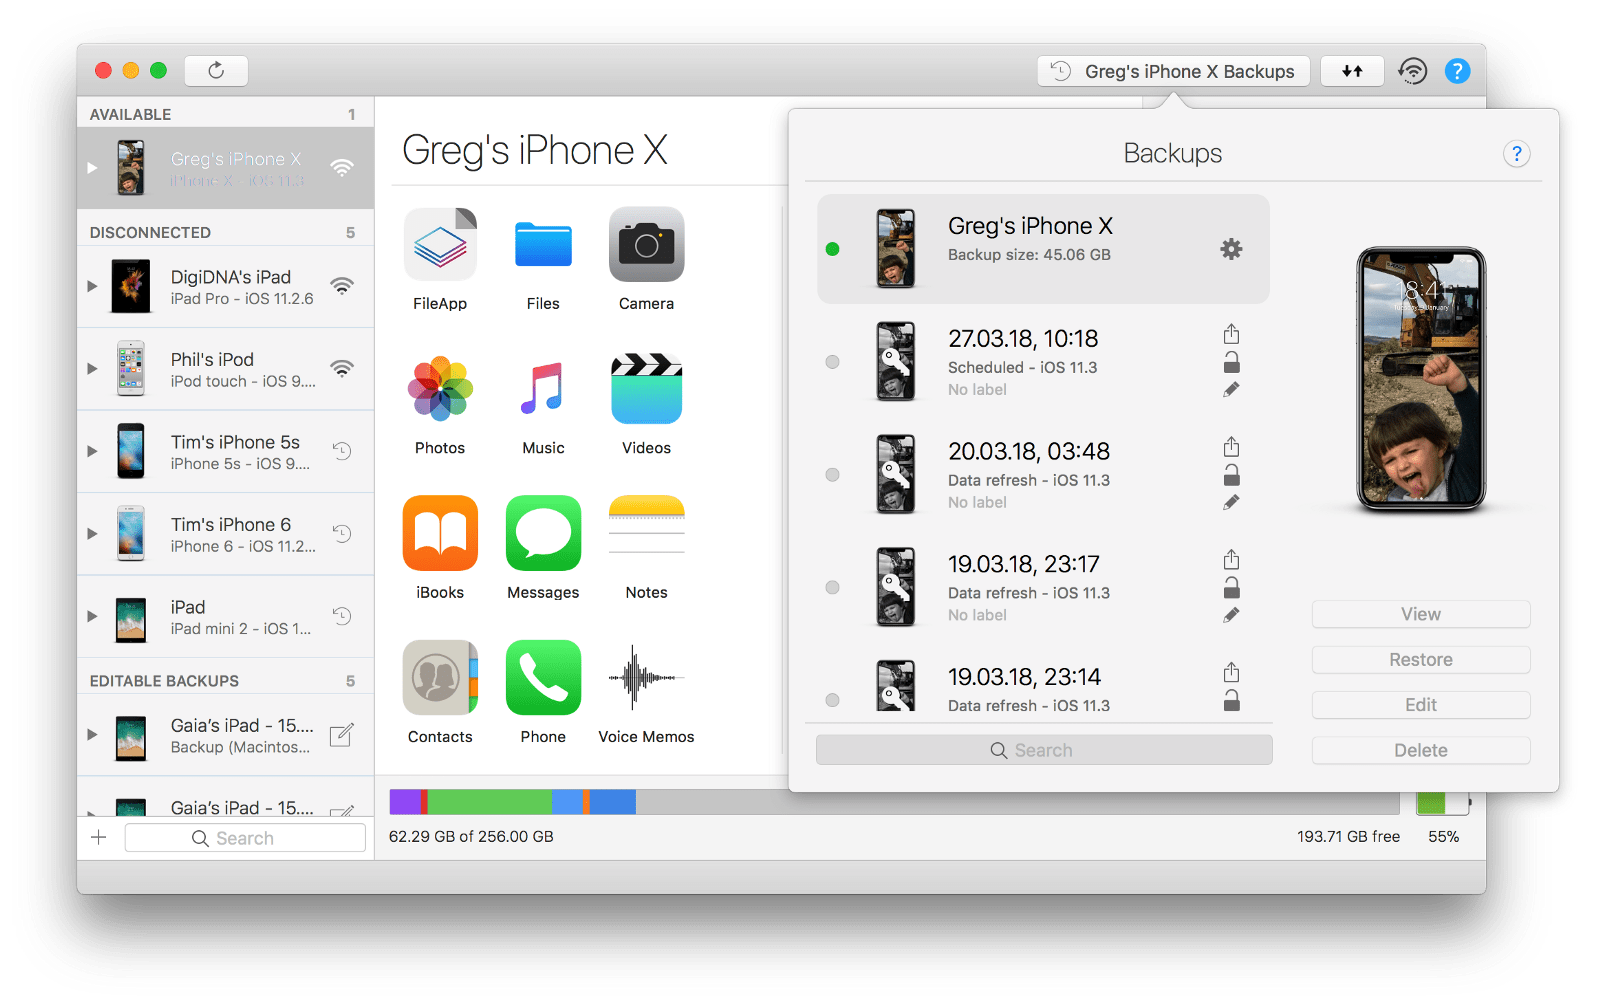Screen dimensions: 1600x1004
Task: Open the Phone app icon
Action: tap(543, 678)
